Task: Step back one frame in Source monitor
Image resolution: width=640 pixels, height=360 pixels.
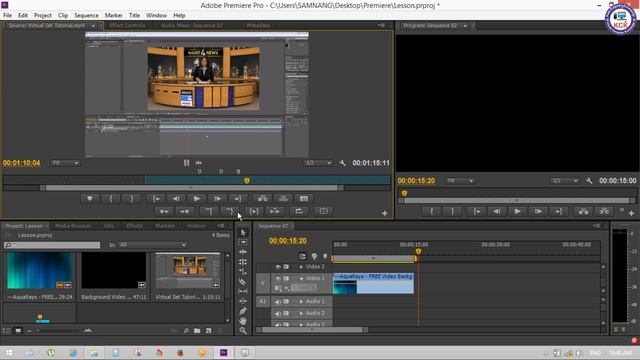Action: pos(176,199)
